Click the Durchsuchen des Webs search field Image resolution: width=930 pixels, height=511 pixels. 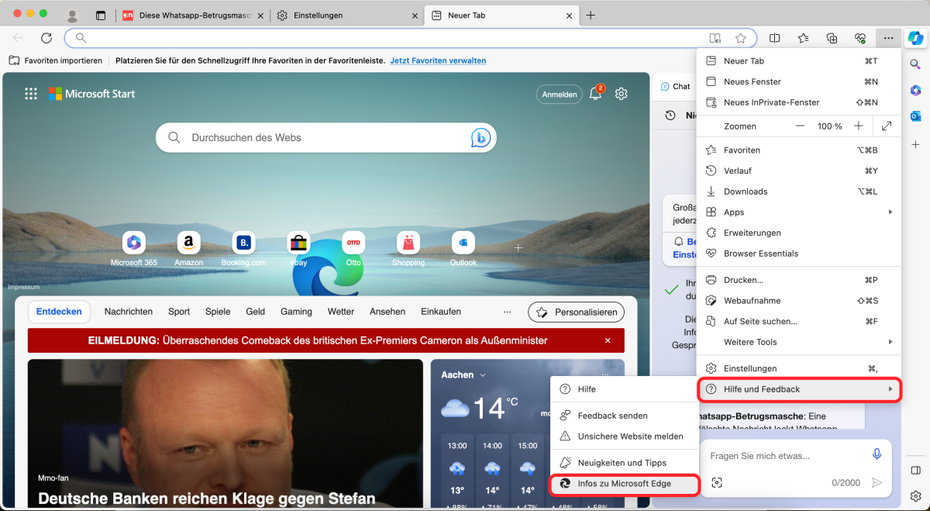[x=326, y=138]
